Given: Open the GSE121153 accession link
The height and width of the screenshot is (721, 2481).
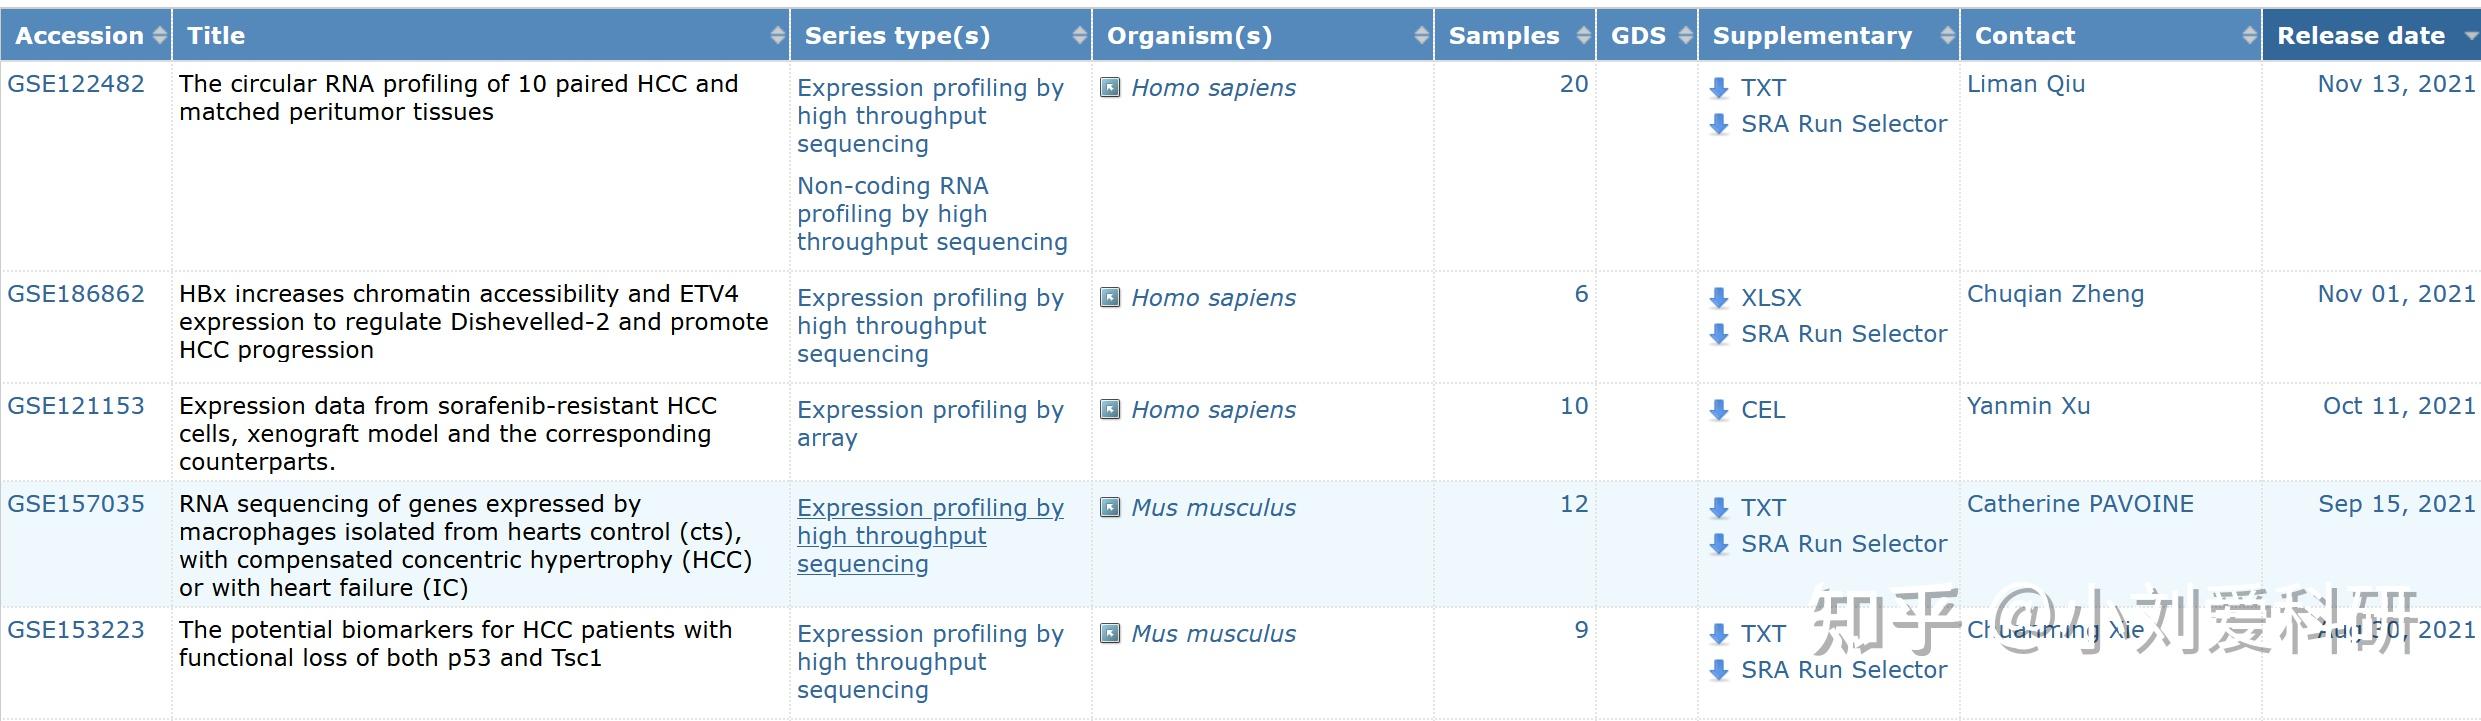Looking at the screenshot, I should [x=76, y=406].
